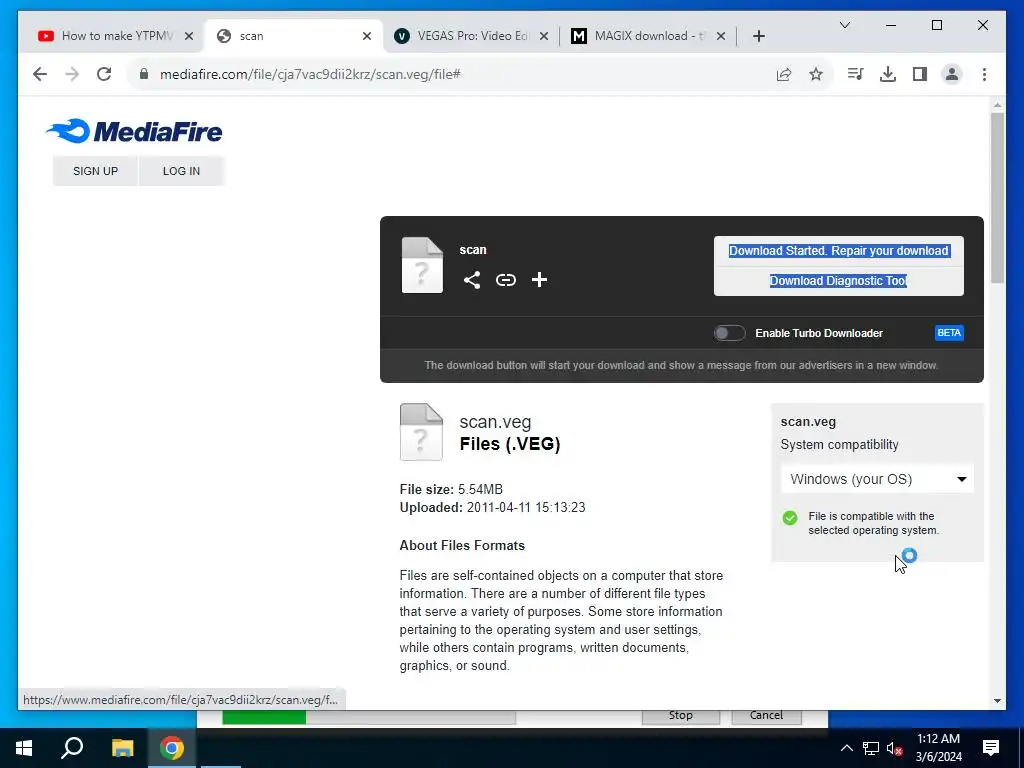The width and height of the screenshot is (1024, 768).
Task: Open Windows taskbar search
Action: tap(72, 748)
